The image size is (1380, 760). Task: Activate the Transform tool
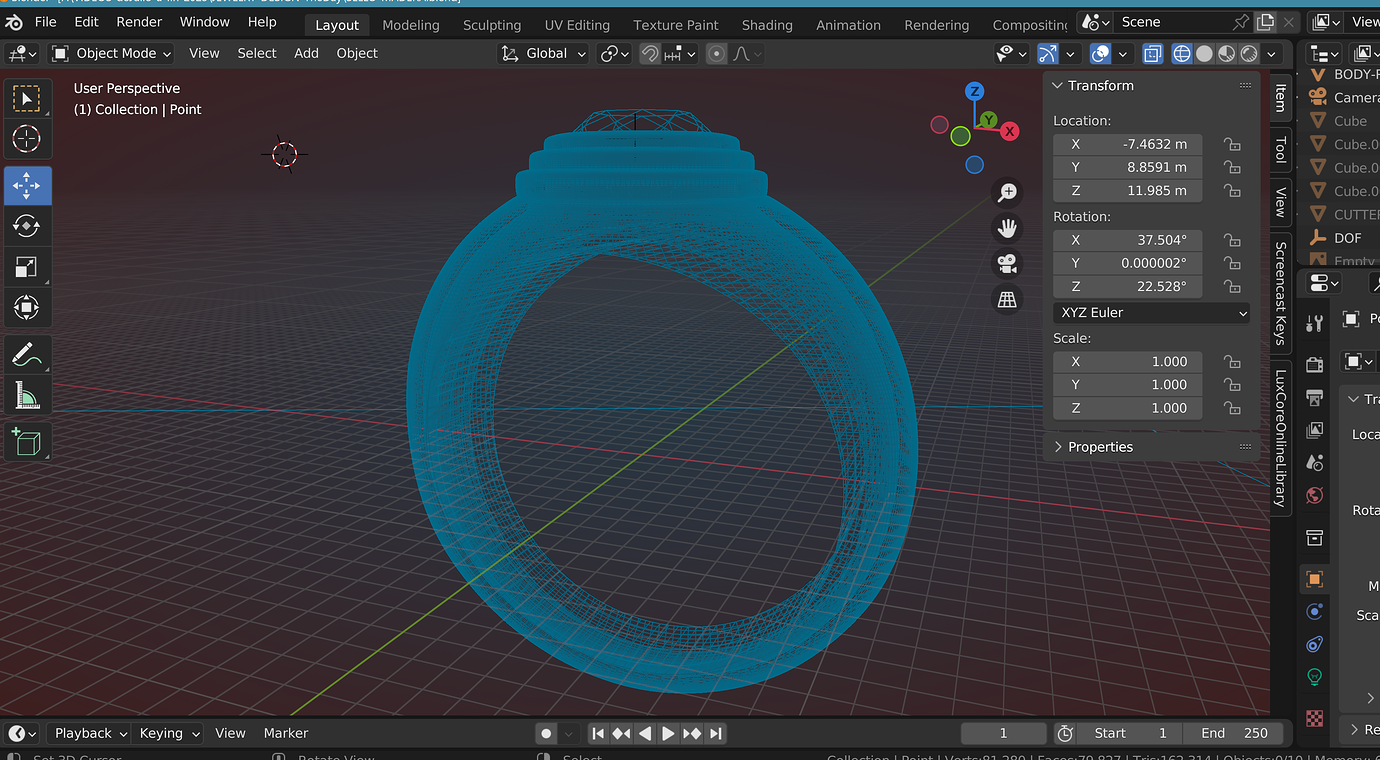tap(27, 306)
